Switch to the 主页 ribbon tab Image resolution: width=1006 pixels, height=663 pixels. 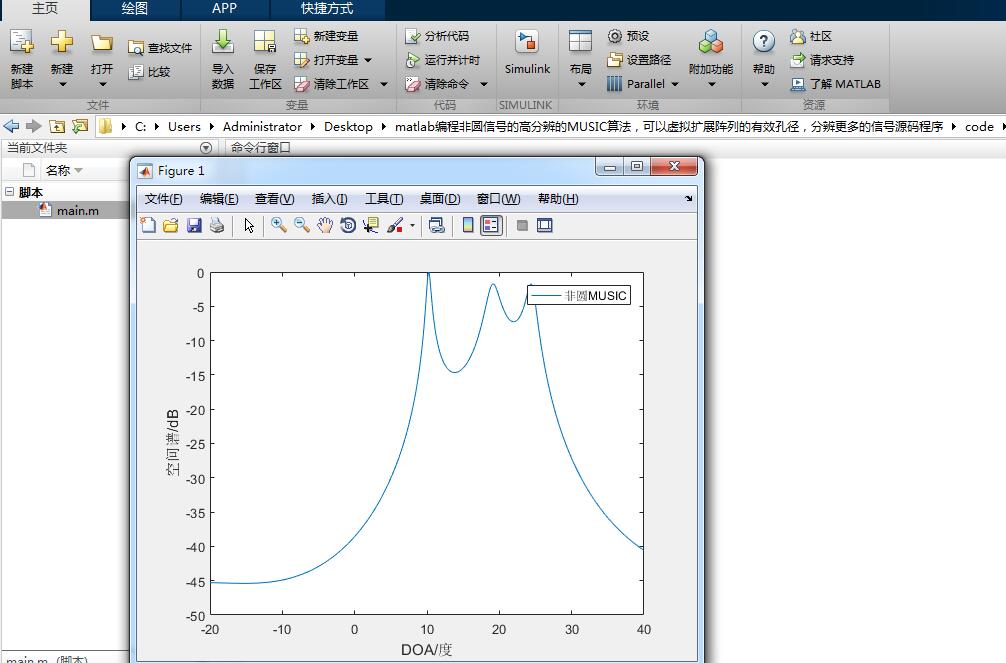coord(45,9)
